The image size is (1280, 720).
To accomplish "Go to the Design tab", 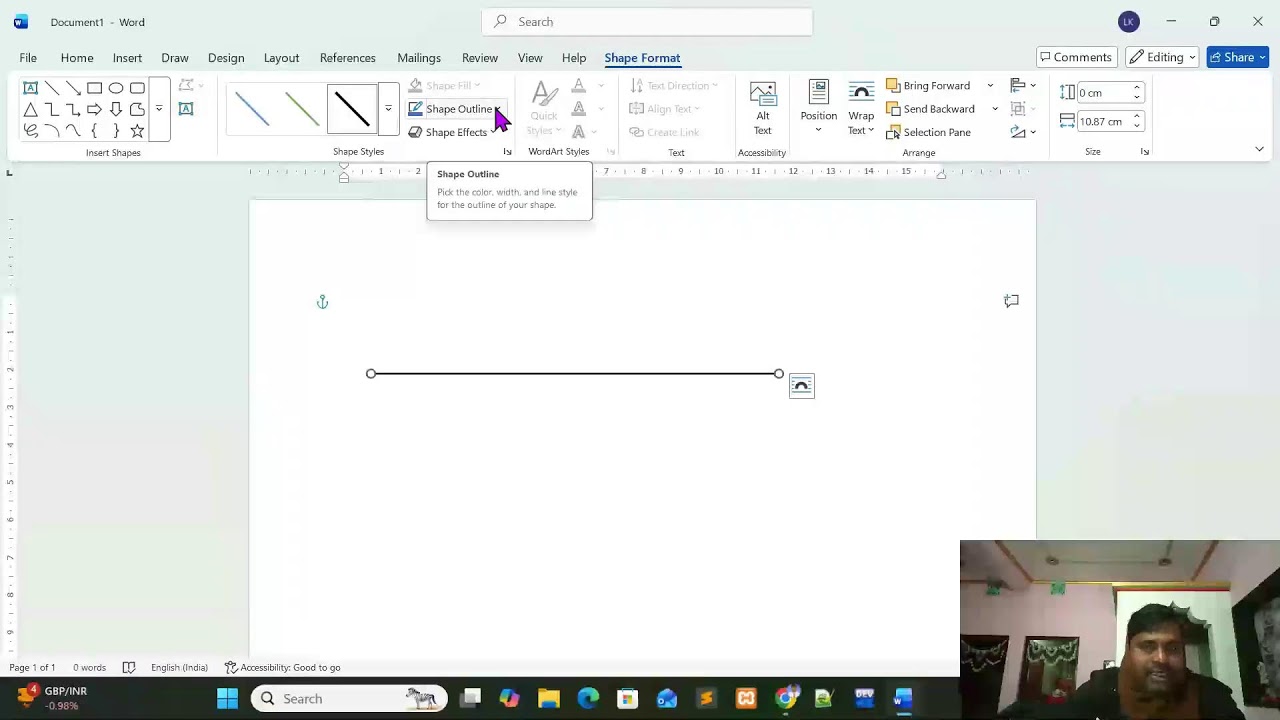I will (x=226, y=58).
